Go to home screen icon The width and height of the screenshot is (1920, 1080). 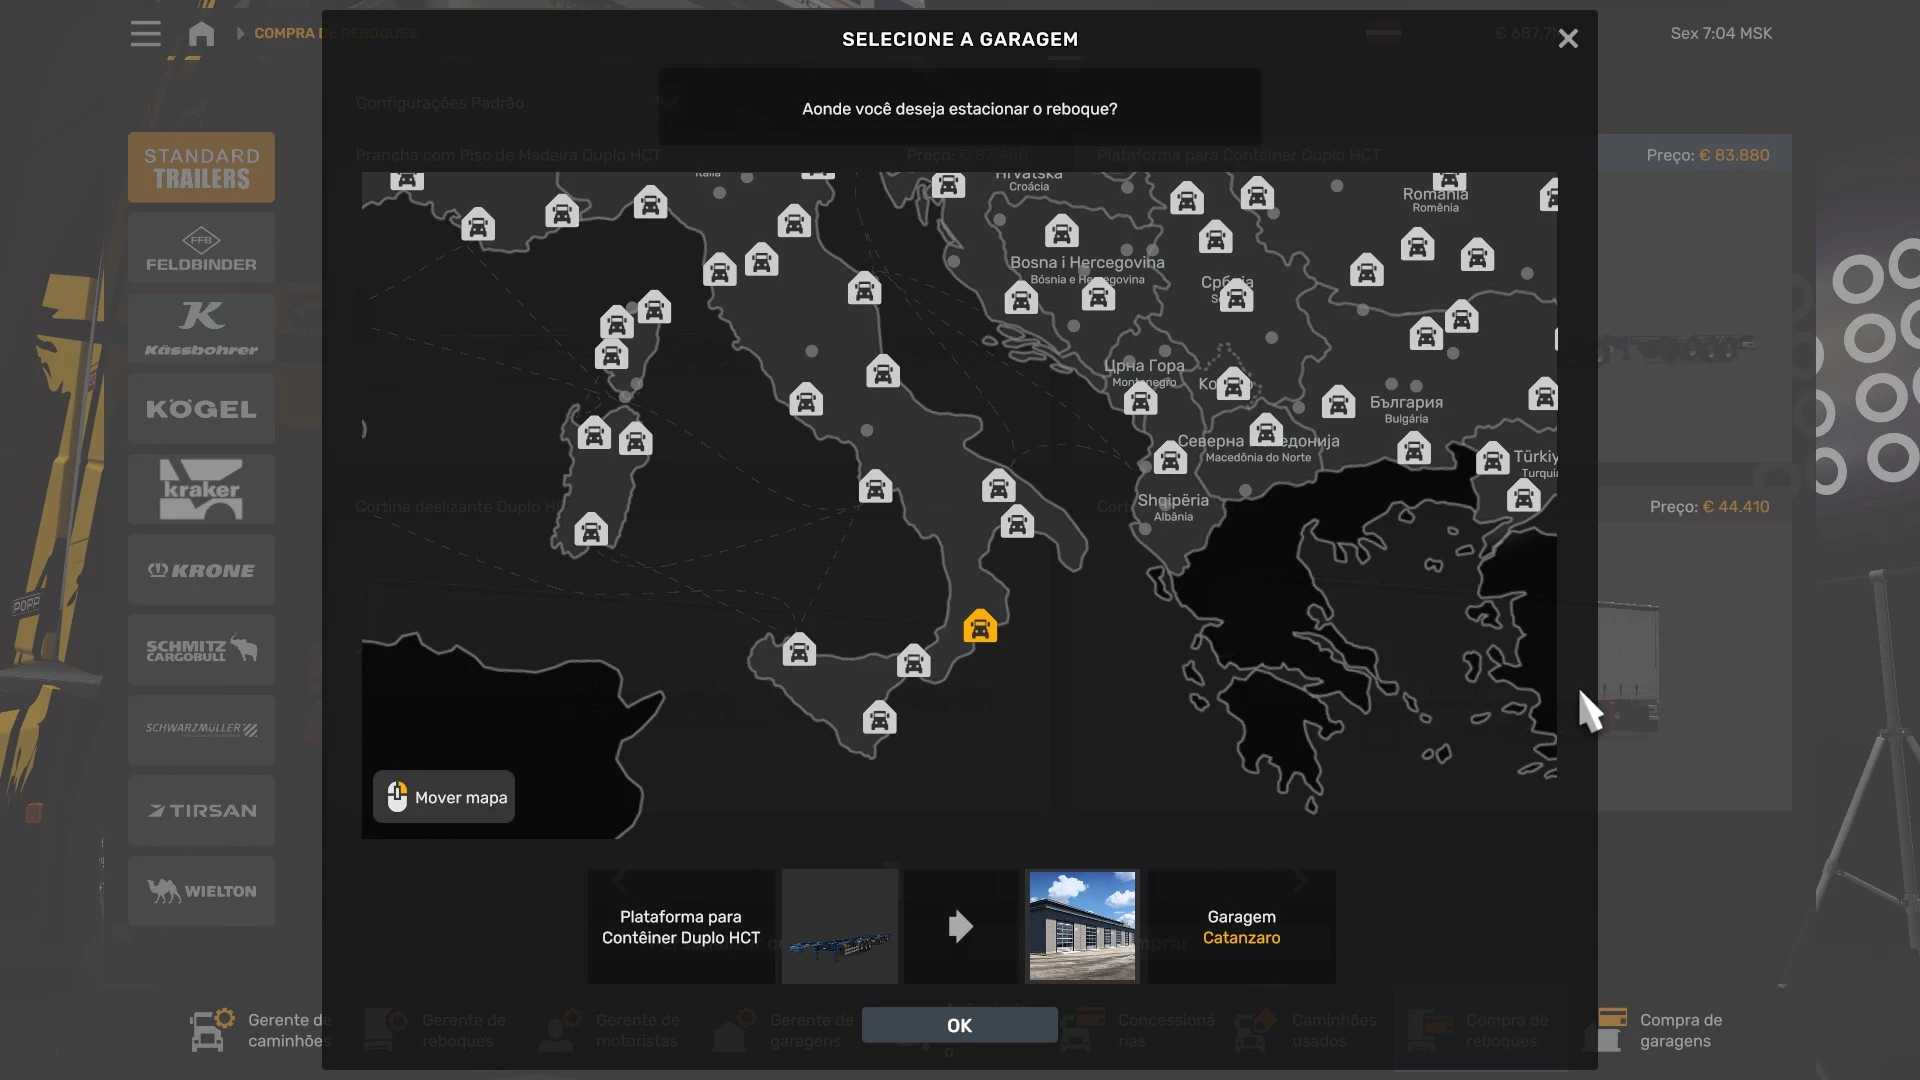point(201,34)
